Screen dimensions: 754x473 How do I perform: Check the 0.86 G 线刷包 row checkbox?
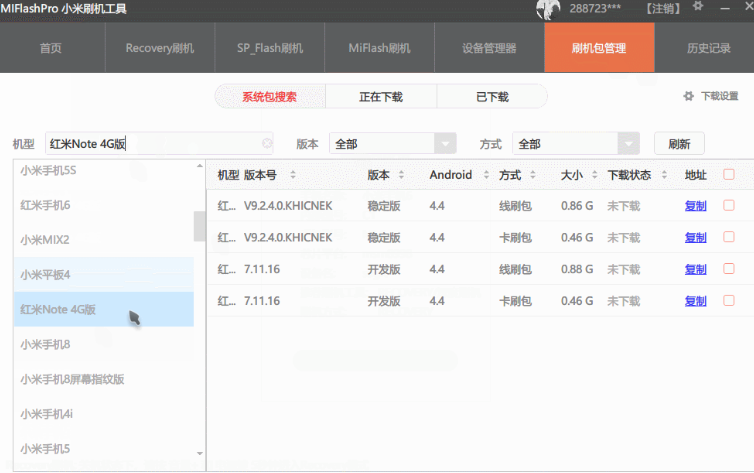[729, 205]
